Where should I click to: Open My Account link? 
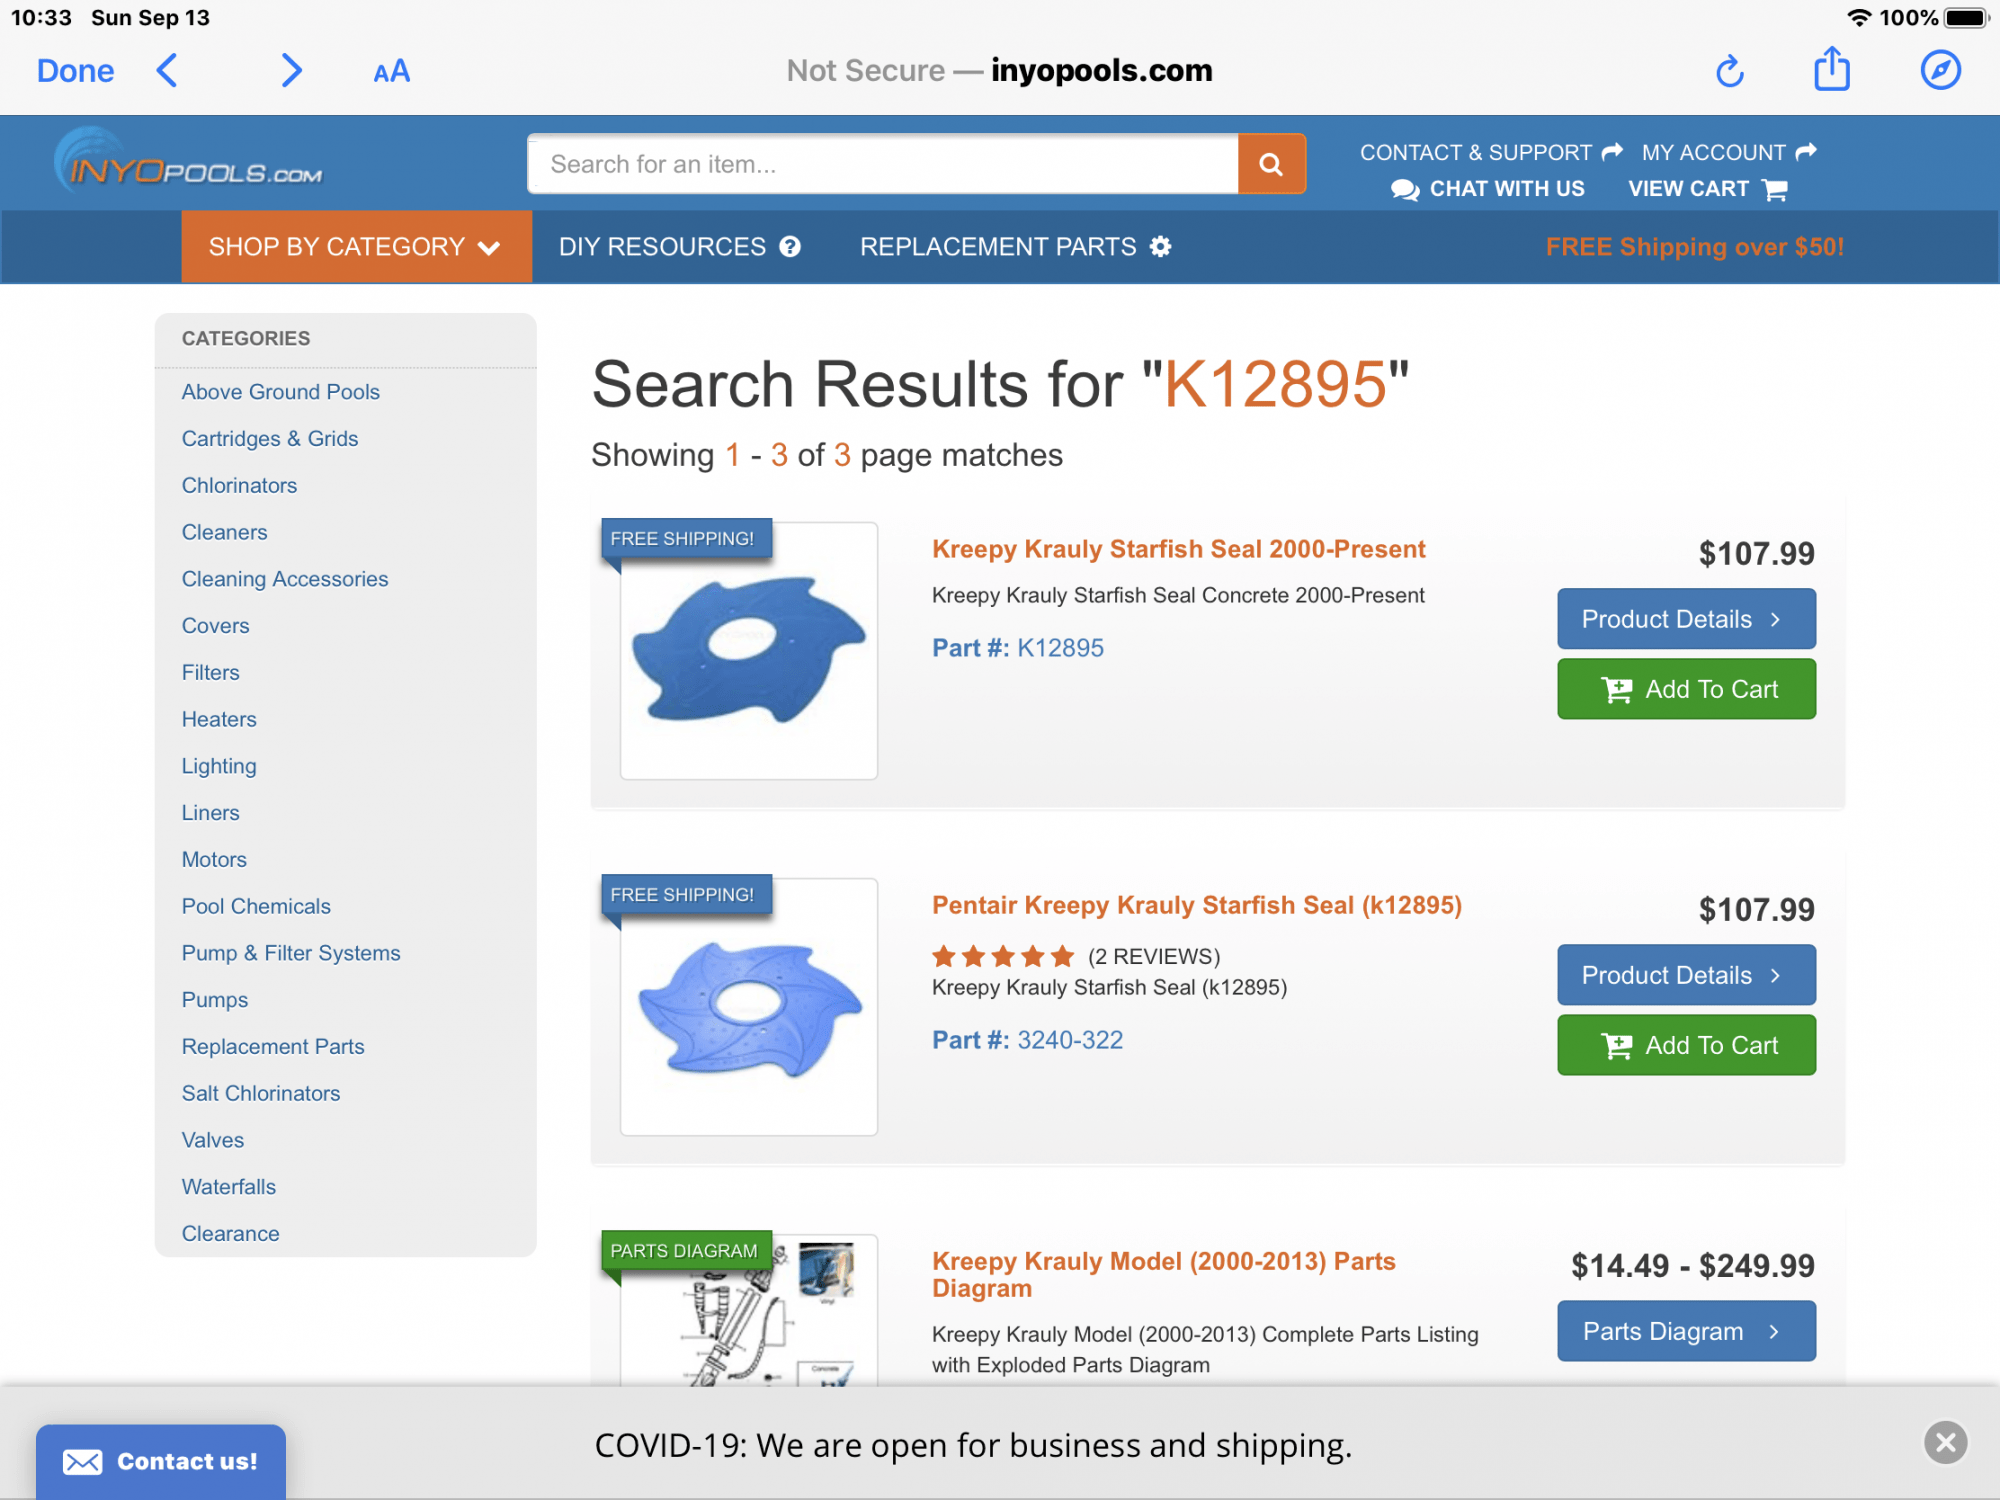click(1729, 152)
